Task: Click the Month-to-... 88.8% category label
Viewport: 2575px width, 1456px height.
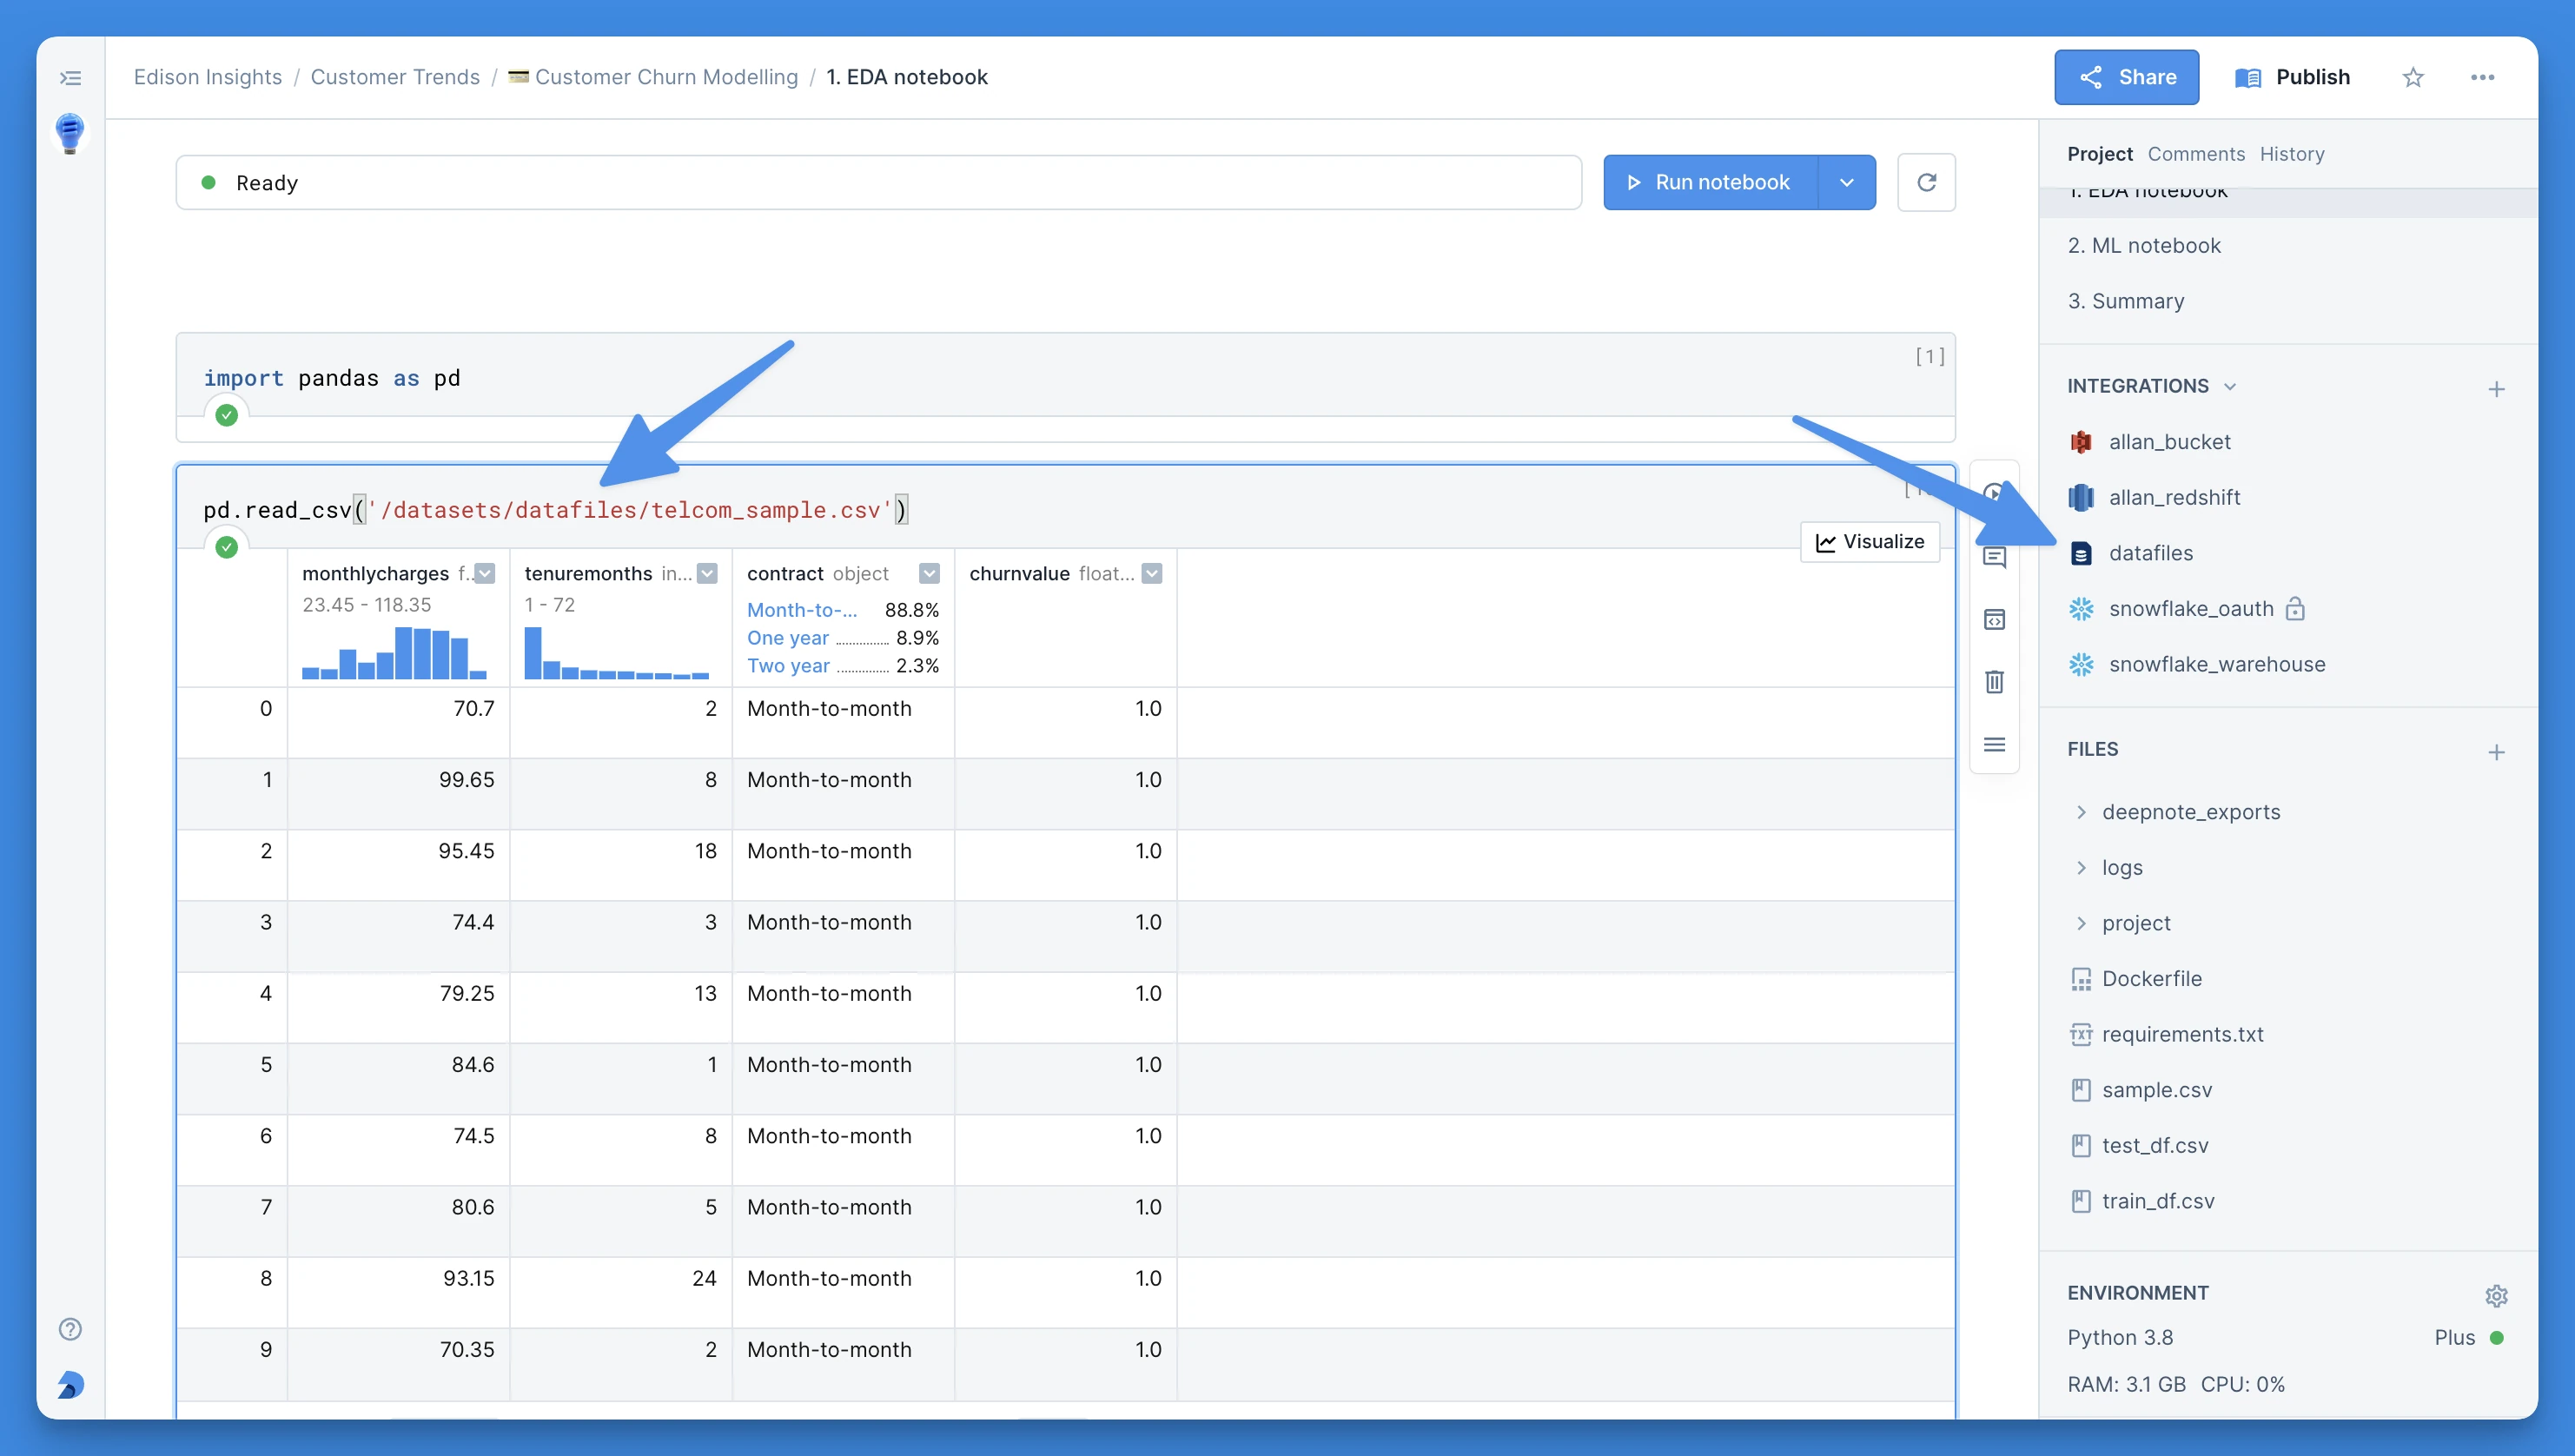Action: tap(842, 610)
